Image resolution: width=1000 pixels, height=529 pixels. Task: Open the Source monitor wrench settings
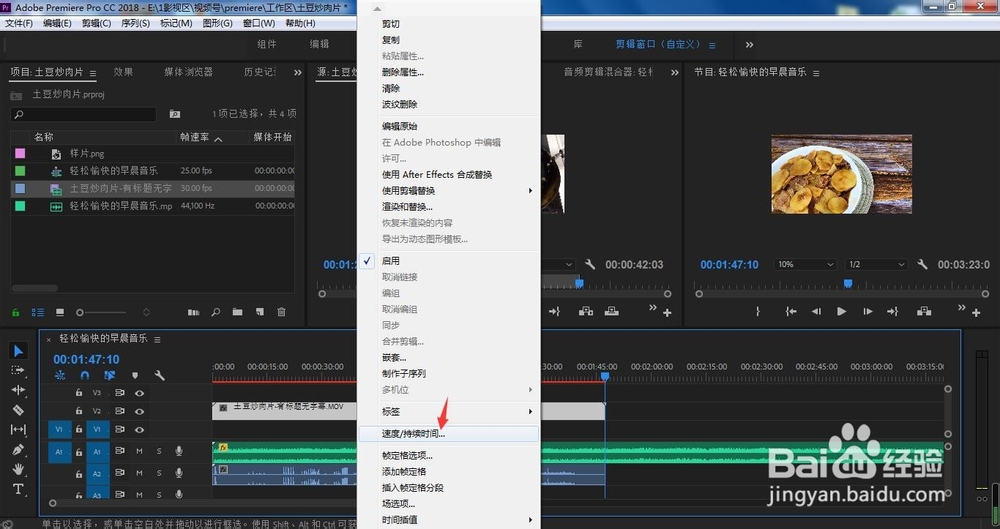click(589, 264)
